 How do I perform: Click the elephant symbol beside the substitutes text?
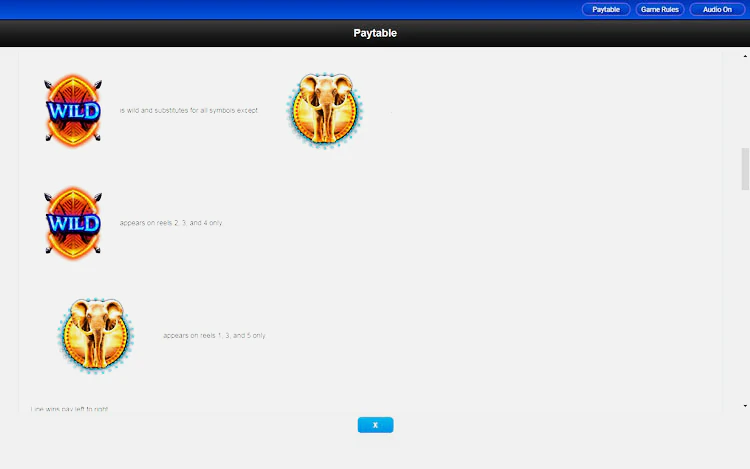[x=324, y=110]
